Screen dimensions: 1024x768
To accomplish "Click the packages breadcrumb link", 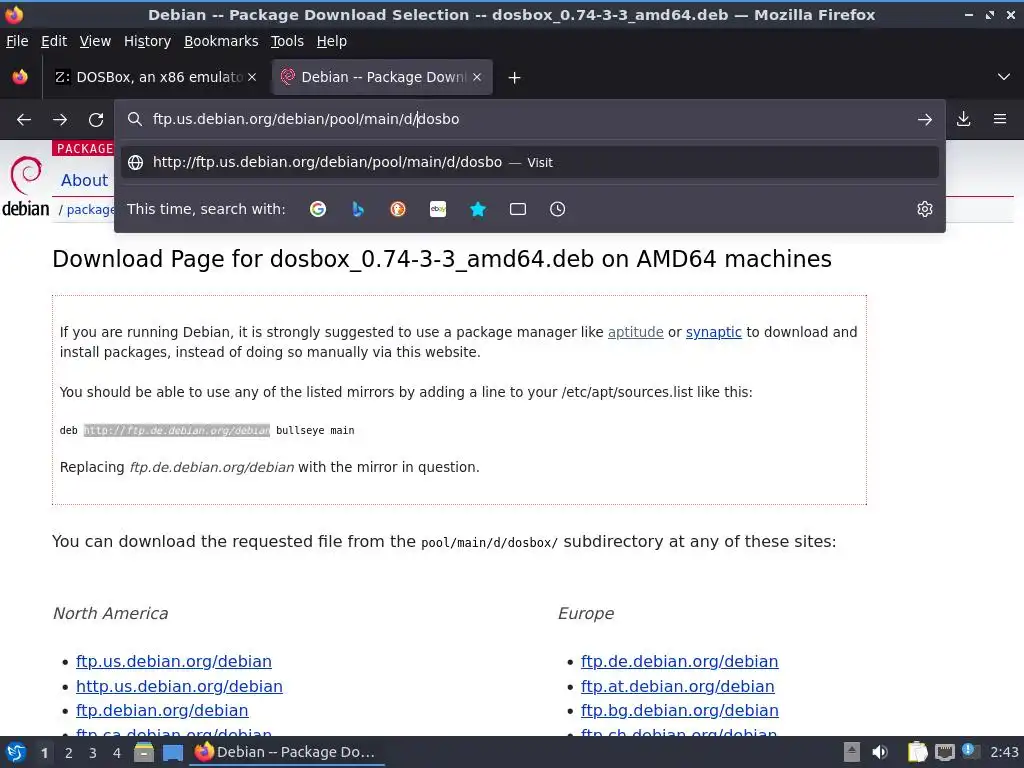I will (x=91, y=210).
